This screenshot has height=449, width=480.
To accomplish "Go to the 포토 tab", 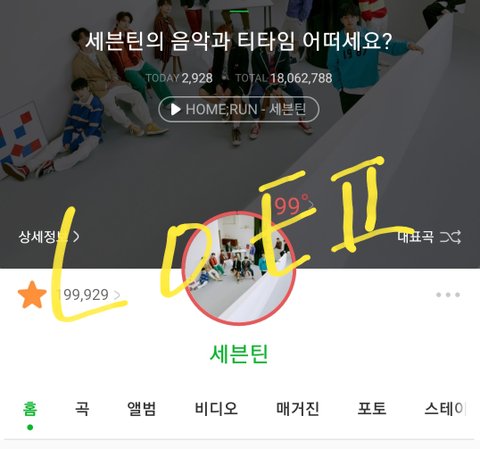I will point(372,408).
